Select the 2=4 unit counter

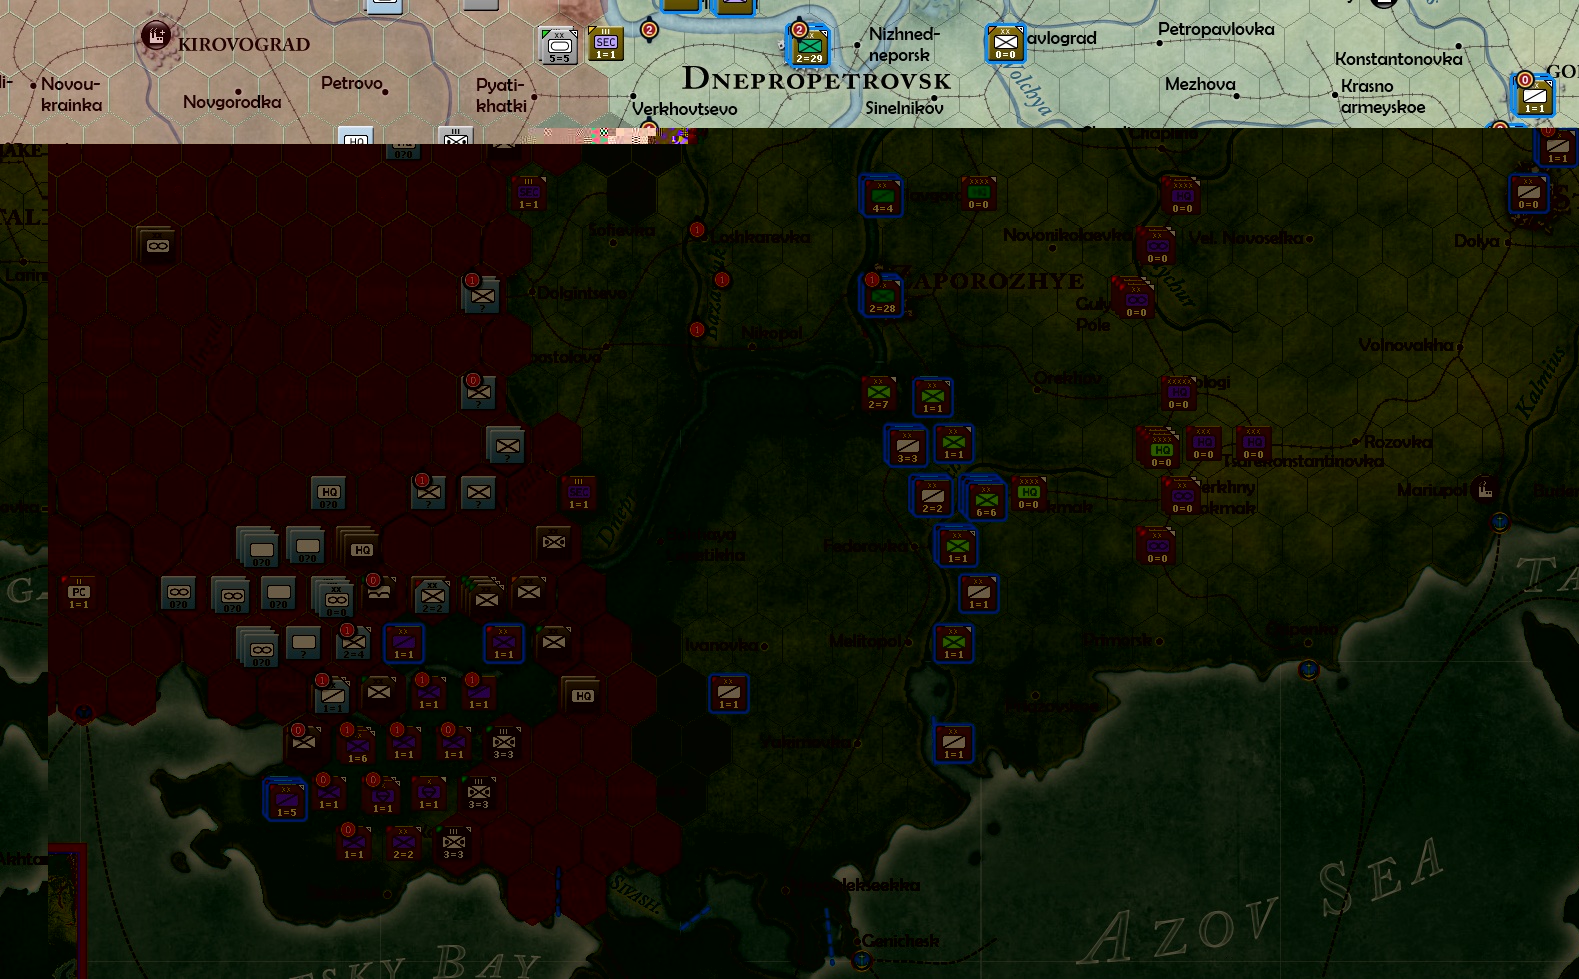(353, 643)
